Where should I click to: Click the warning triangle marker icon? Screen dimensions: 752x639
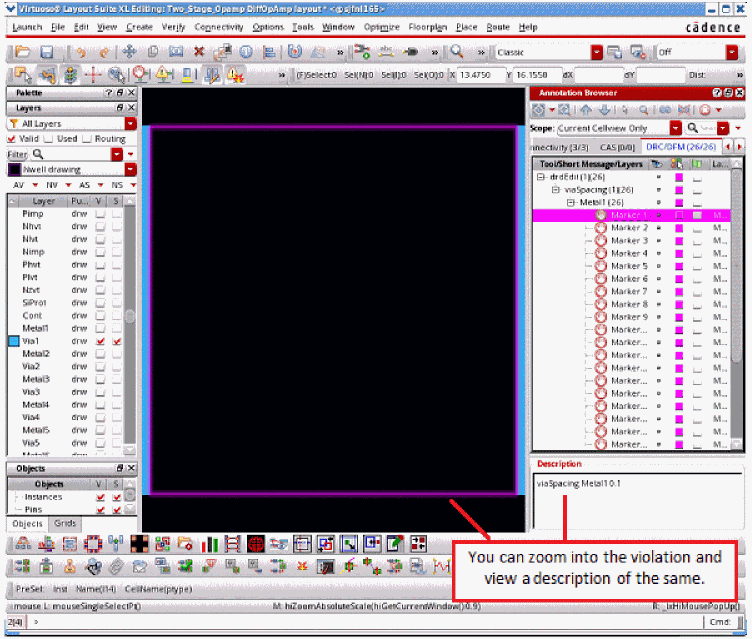point(164,75)
